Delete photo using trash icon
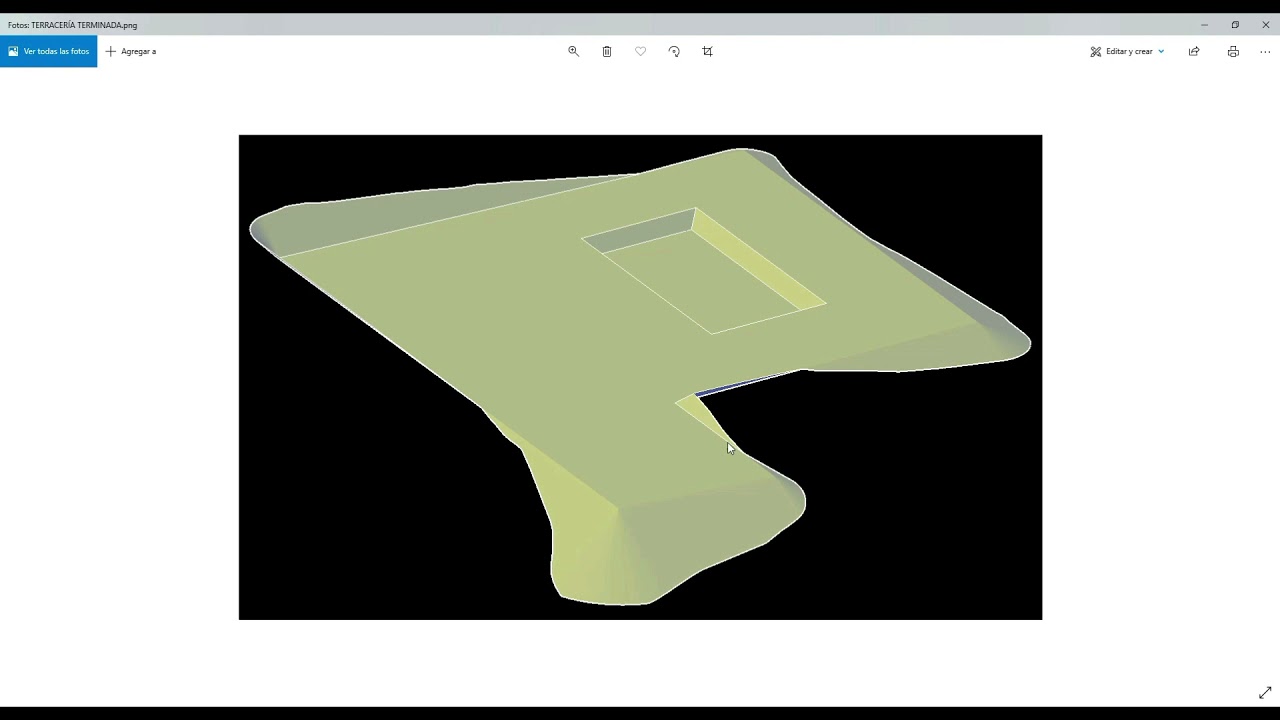 (x=607, y=51)
